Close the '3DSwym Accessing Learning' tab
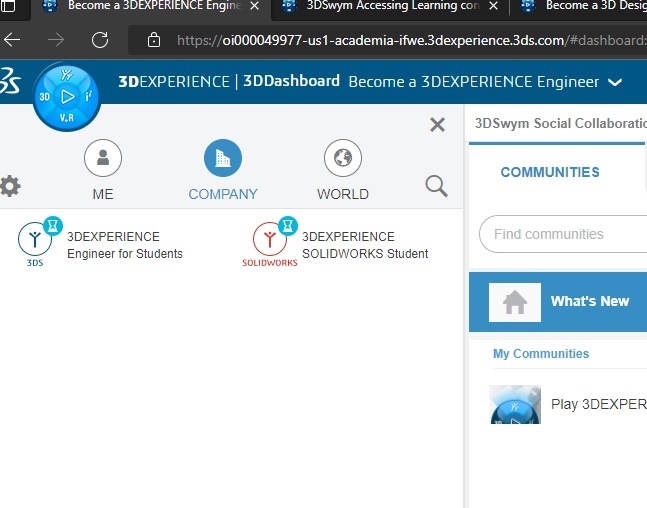 [493, 6]
